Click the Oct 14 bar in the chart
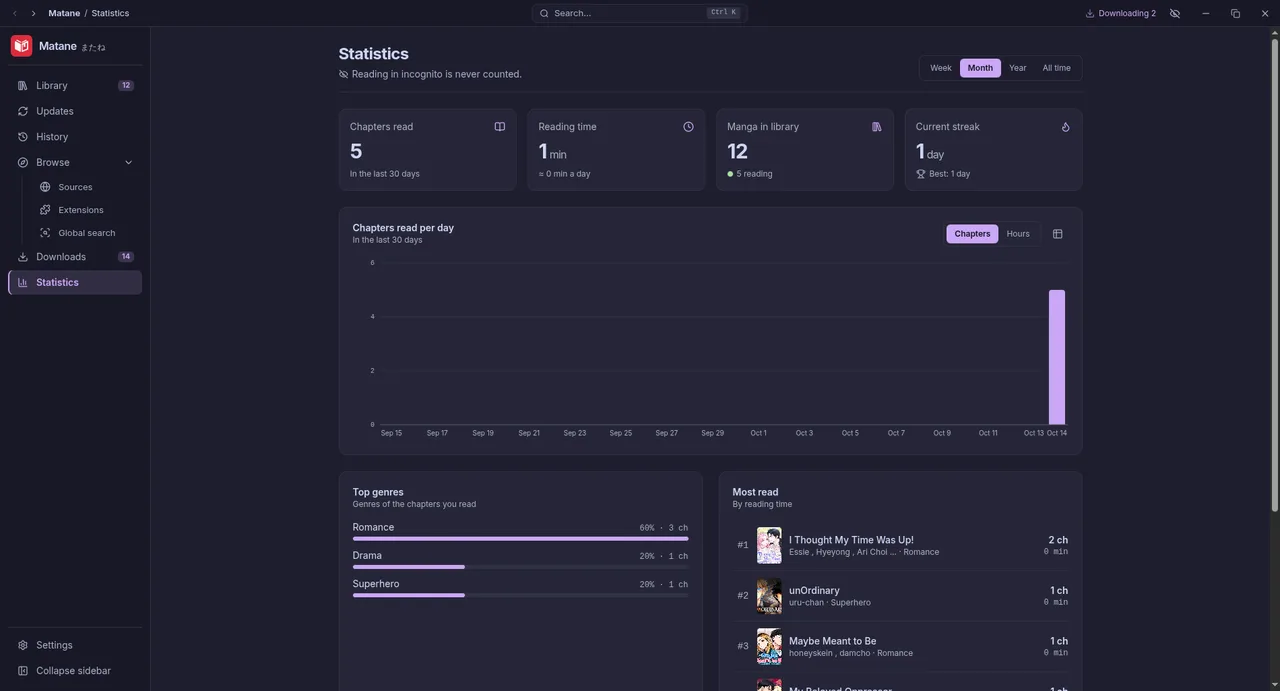Viewport: 1280px width, 691px height. 1057,357
